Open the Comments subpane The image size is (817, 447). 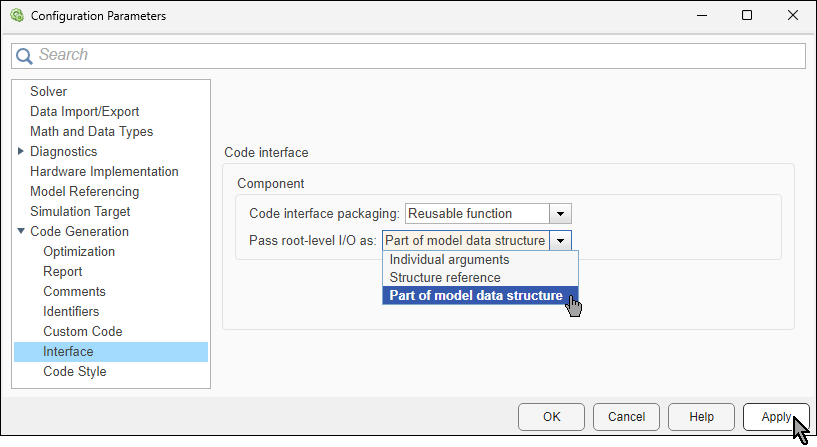point(75,291)
